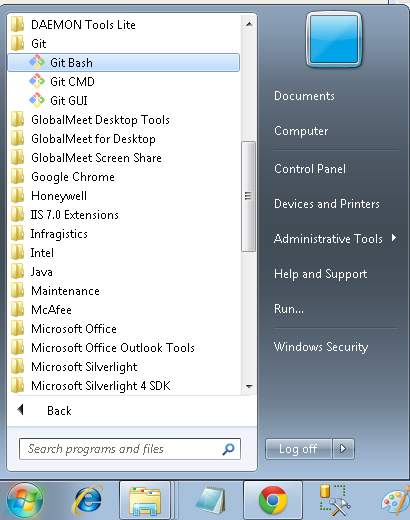Screen dimensions: 410x520
Task: Open the Notepad icon in the taskbar
Action: 211,500
